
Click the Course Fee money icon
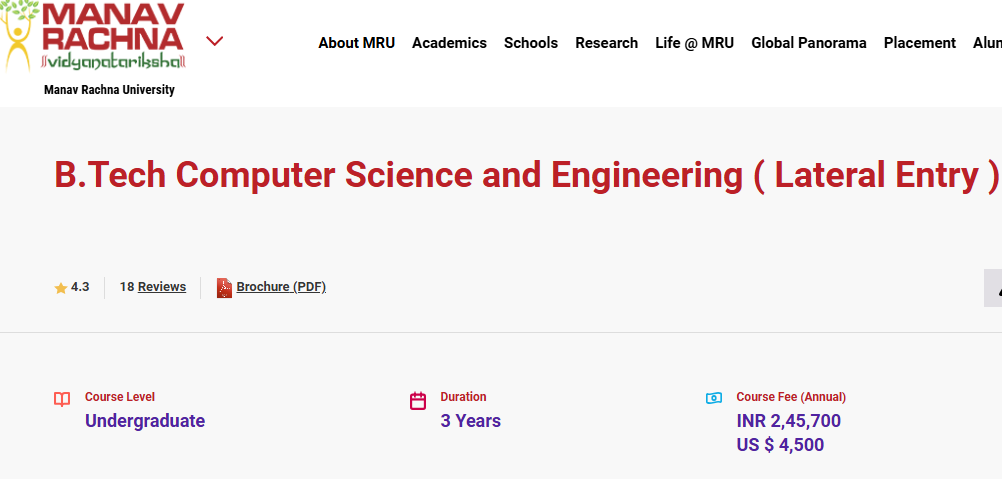(x=714, y=398)
